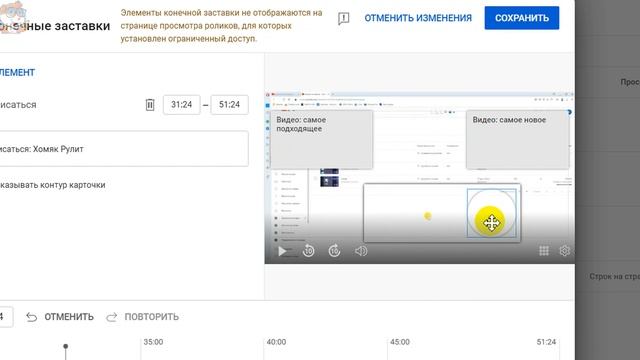Screen dimensions: 640x360
Task: Delete the subscribe element with trash icon
Action: [x=150, y=105]
